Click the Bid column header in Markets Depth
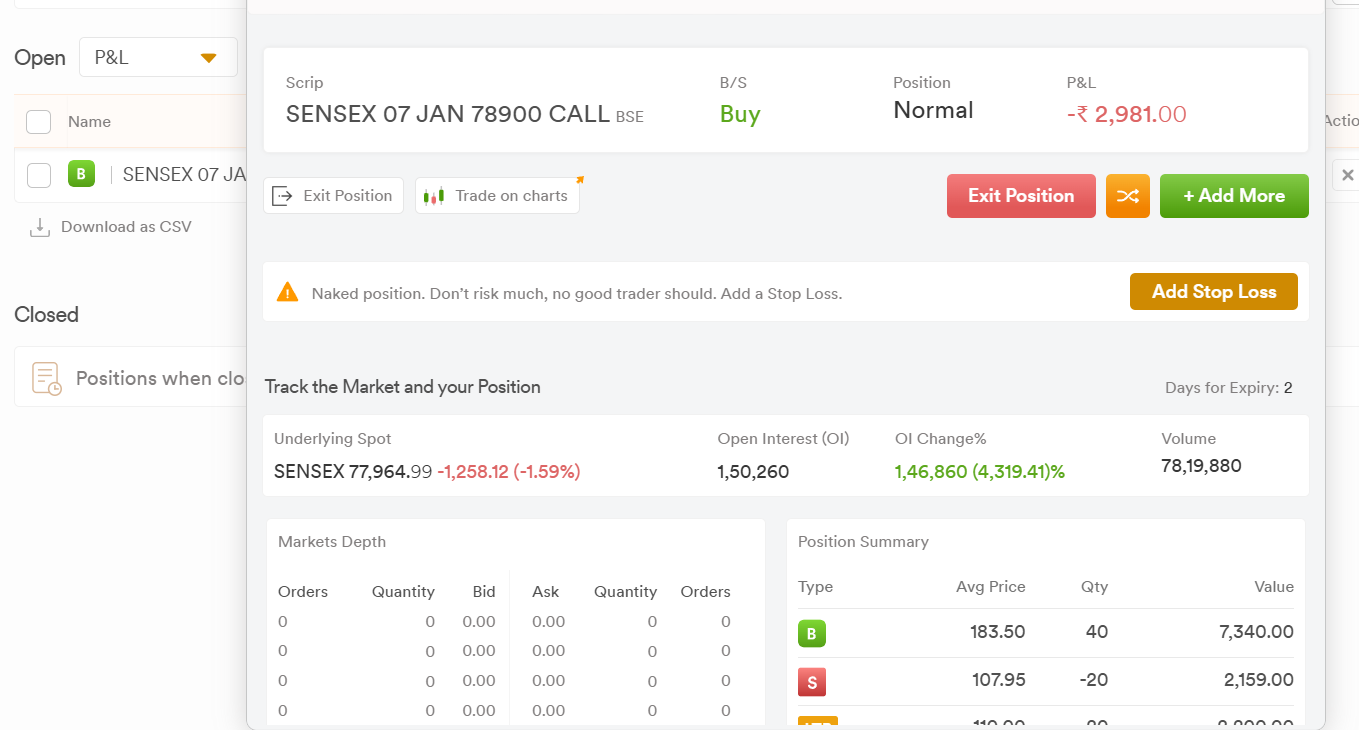Screen dimensions: 1359x730 tap(484, 592)
